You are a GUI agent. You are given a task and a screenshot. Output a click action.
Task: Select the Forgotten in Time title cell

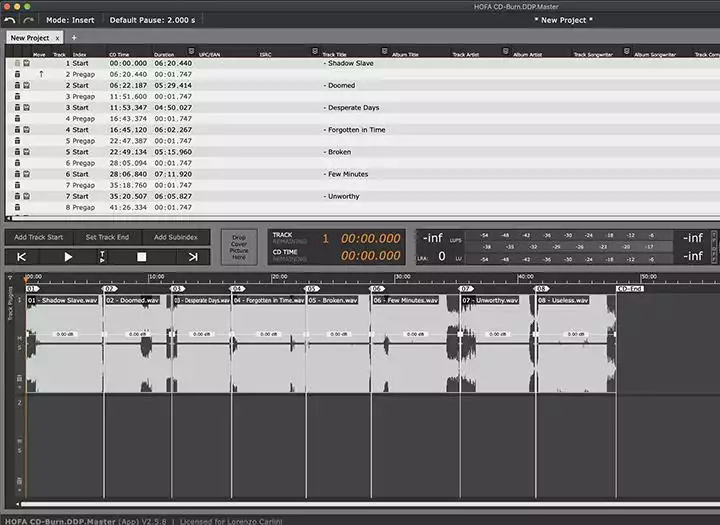tap(354, 130)
